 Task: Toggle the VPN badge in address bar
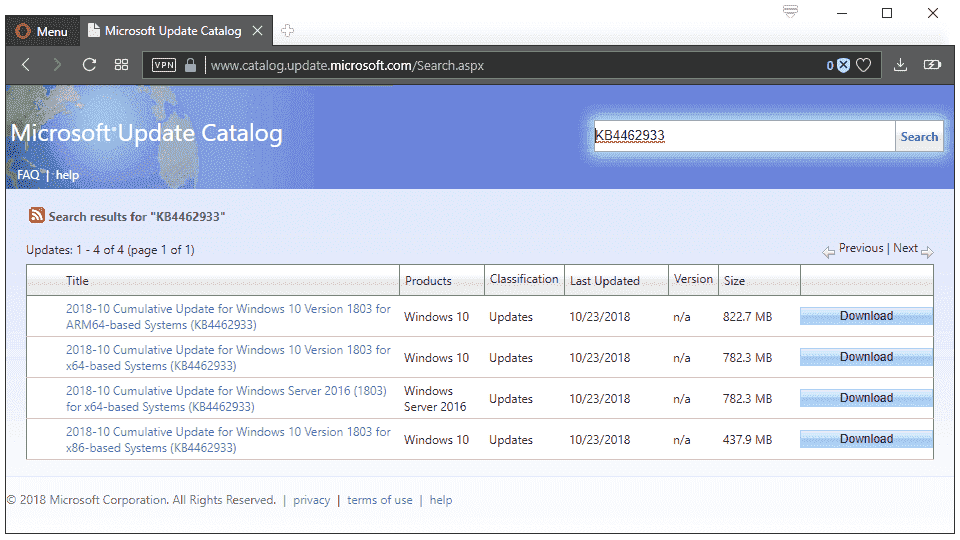[x=163, y=65]
